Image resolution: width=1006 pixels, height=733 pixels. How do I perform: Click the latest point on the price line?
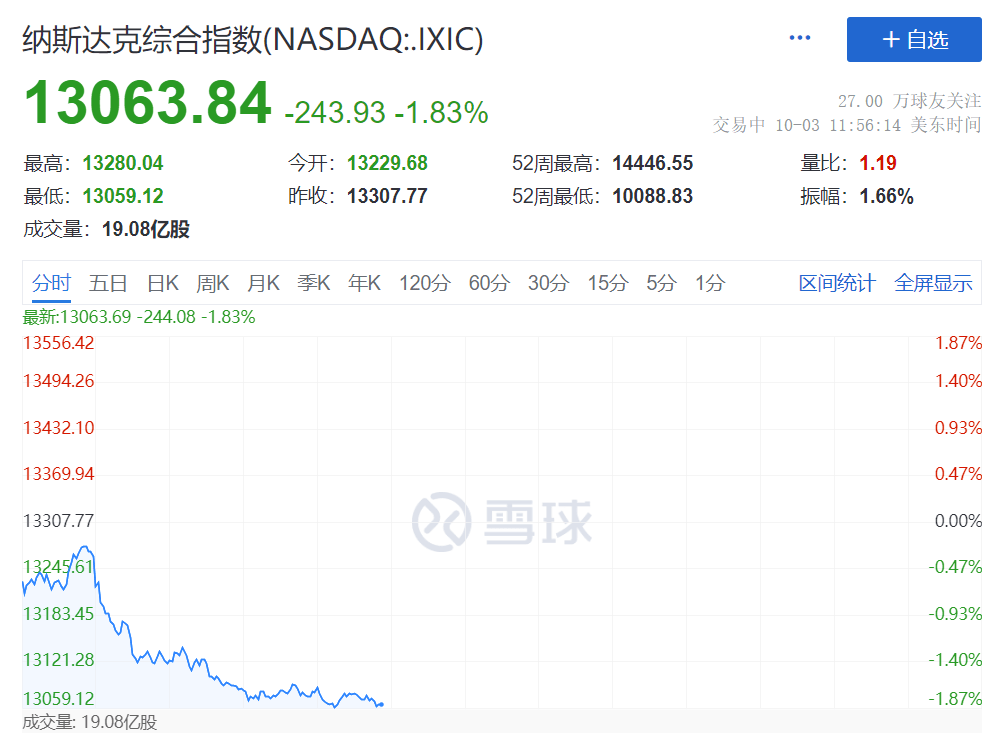(x=381, y=704)
